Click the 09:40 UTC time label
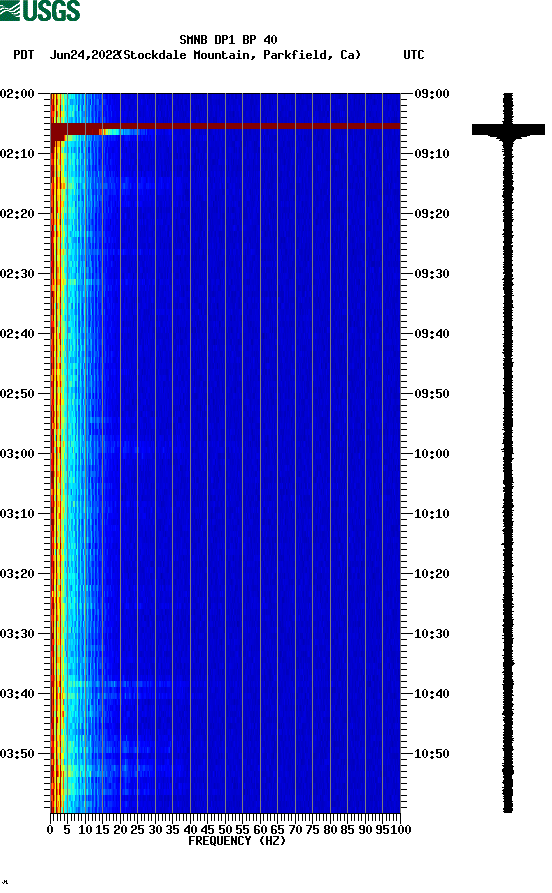 (x=432, y=334)
